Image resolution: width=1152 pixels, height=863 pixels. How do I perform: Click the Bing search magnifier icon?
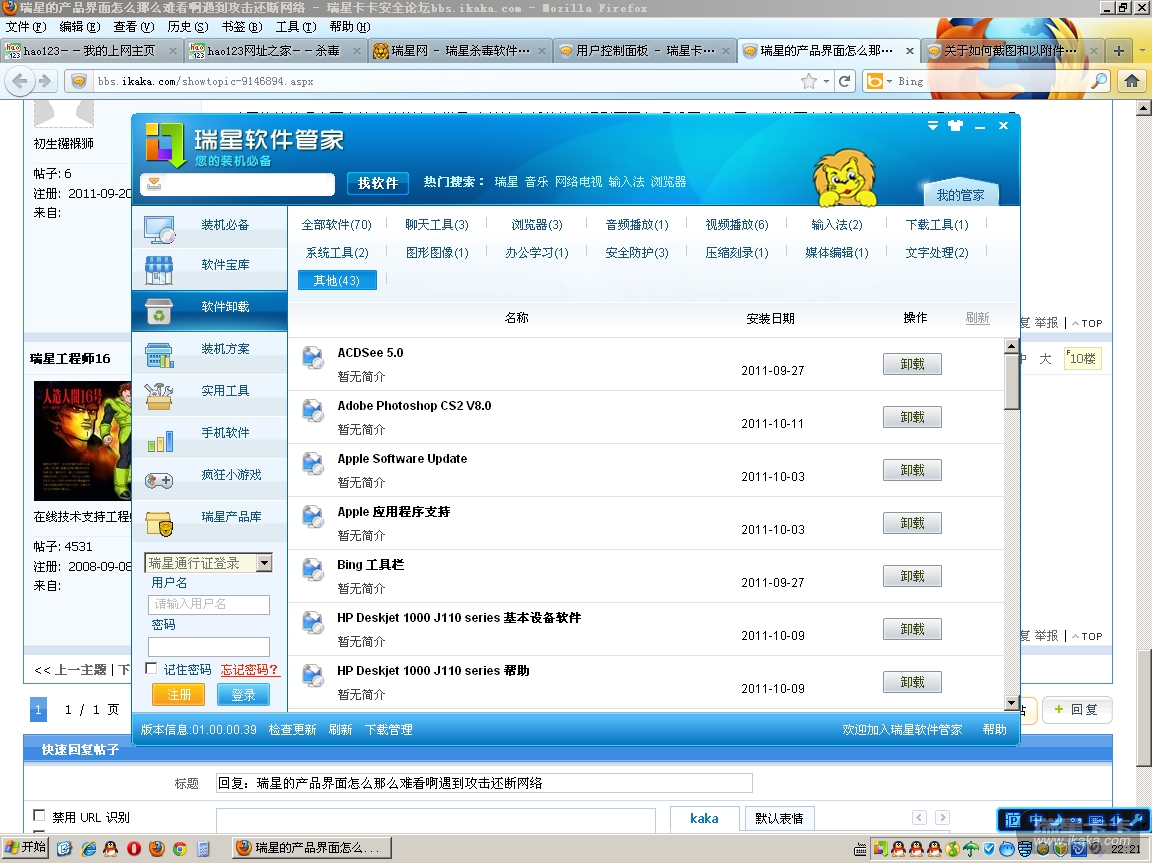pos(1099,81)
